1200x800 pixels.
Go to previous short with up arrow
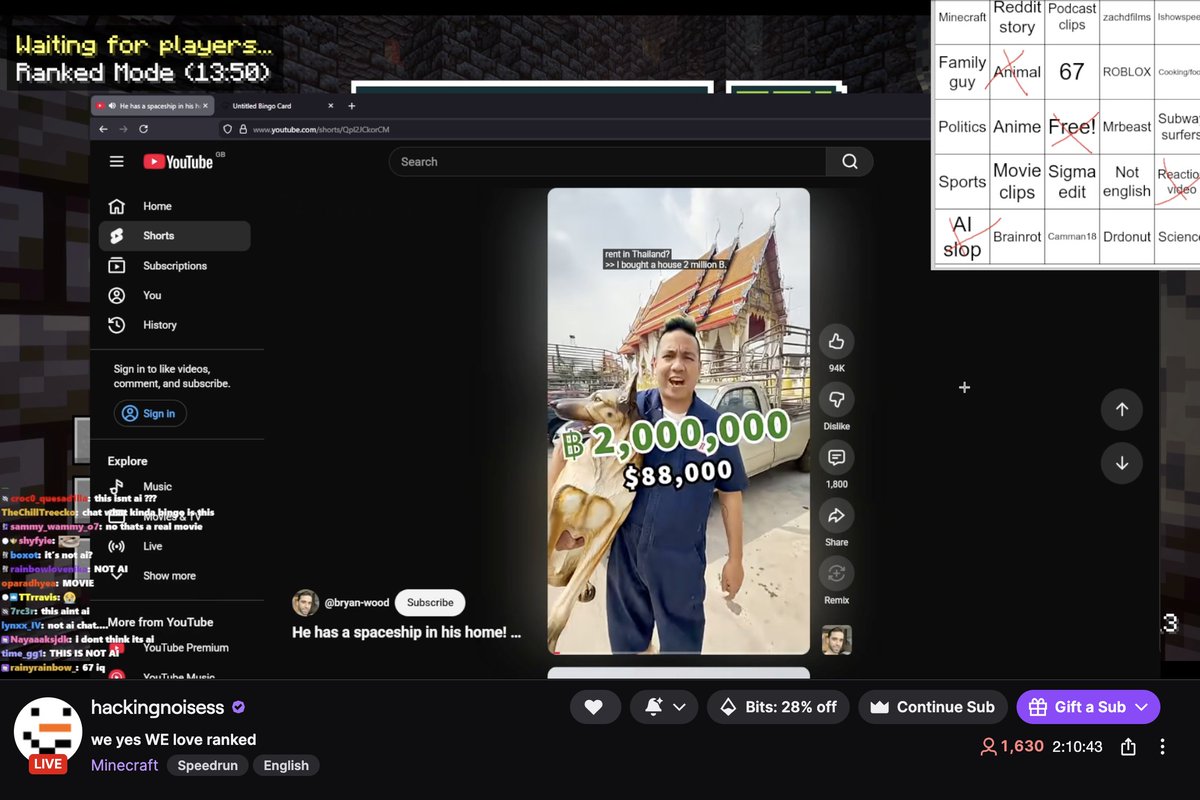[1121, 409]
